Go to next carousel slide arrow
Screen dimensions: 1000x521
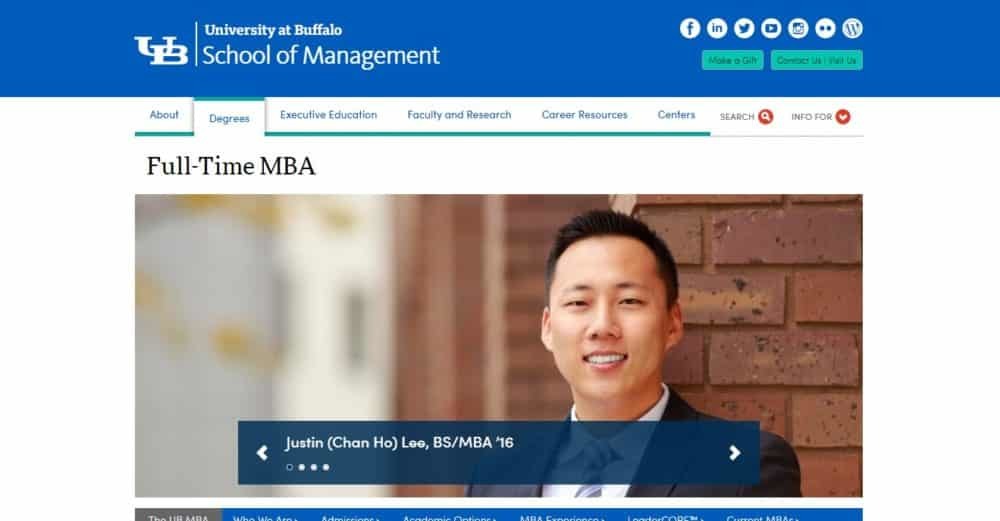pyautogui.click(x=735, y=453)
